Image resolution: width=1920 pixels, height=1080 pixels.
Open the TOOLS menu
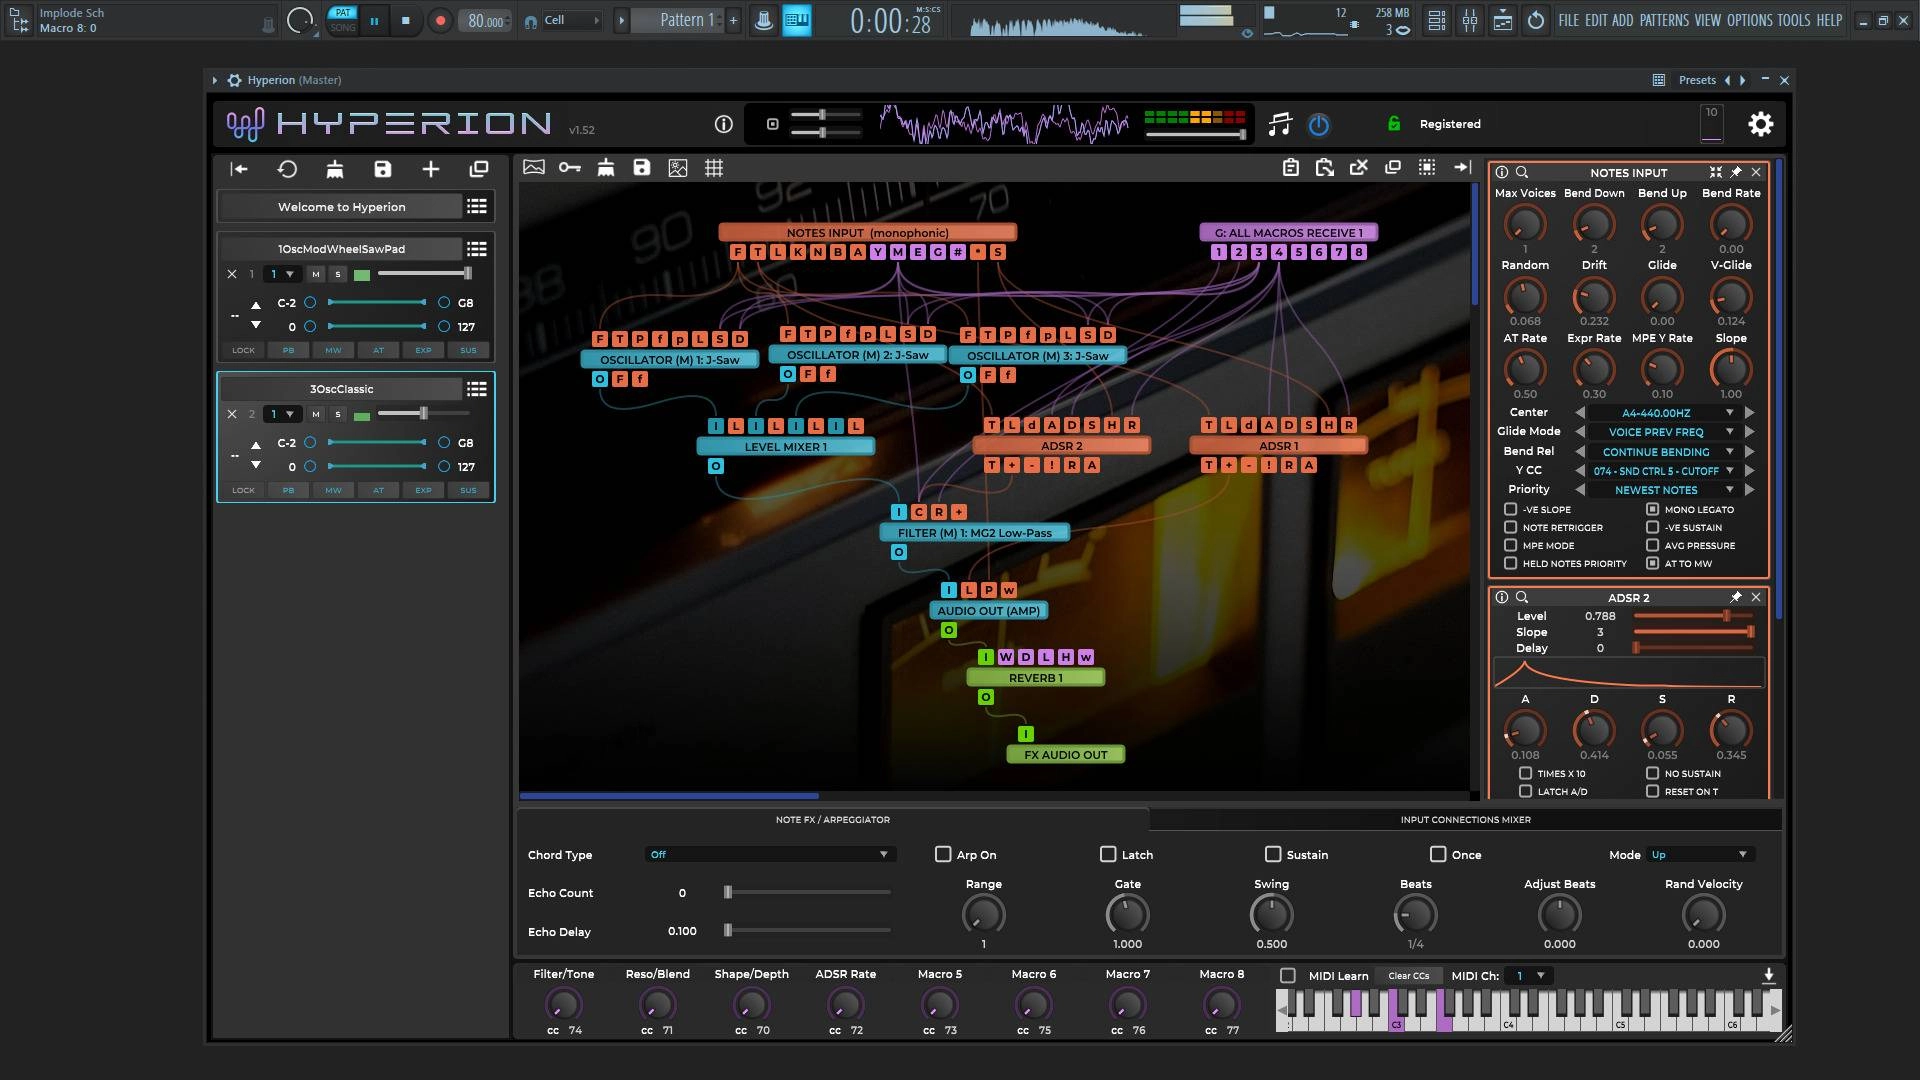[1793, 20]
